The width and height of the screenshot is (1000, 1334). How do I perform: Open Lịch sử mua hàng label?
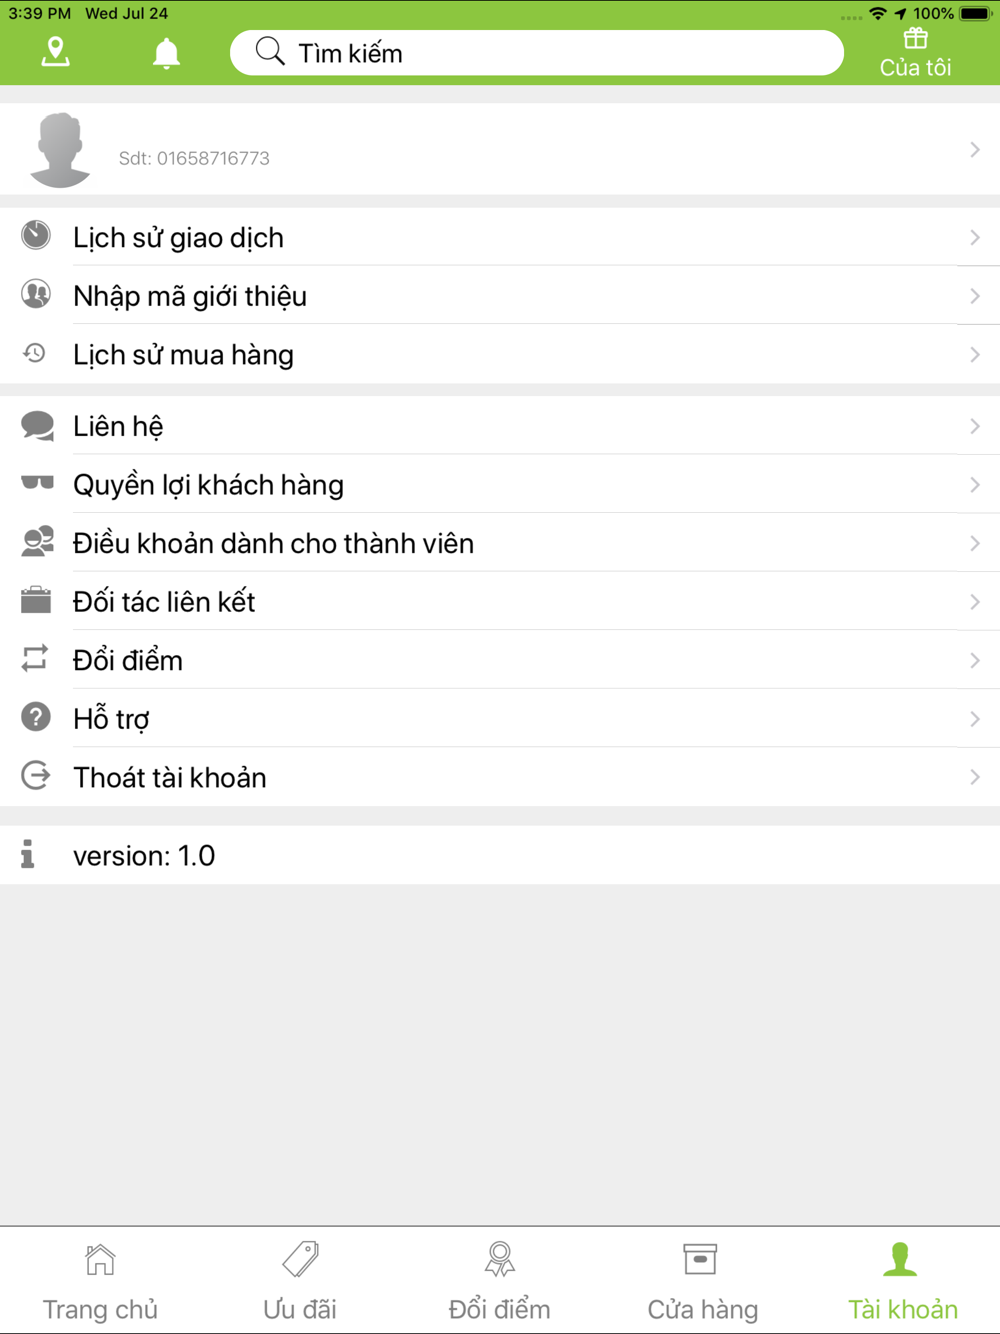183,355
